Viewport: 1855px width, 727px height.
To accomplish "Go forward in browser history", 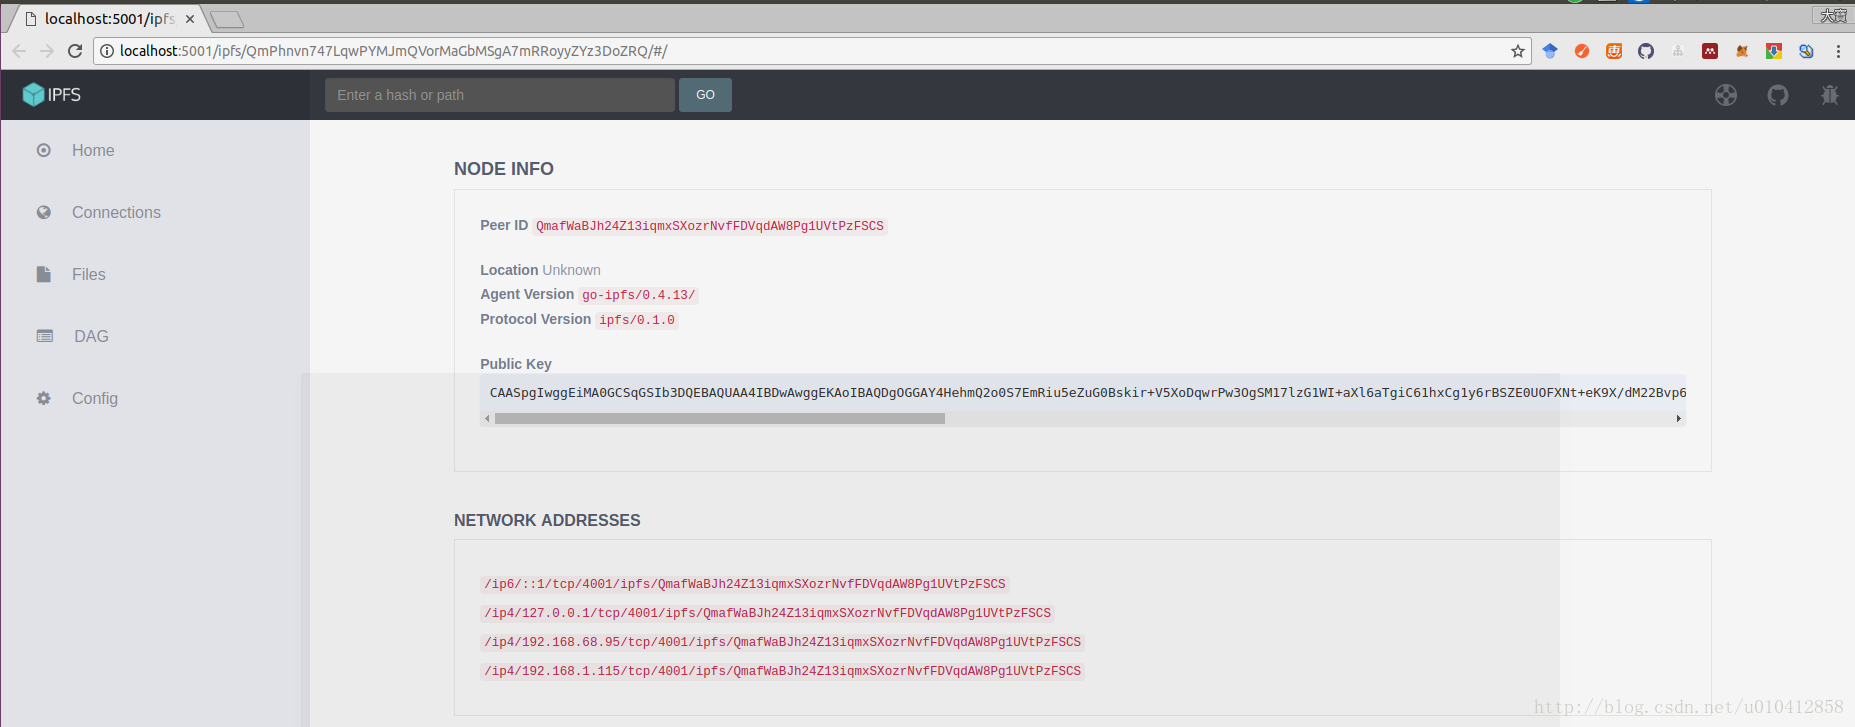I will tap(47, 51).
